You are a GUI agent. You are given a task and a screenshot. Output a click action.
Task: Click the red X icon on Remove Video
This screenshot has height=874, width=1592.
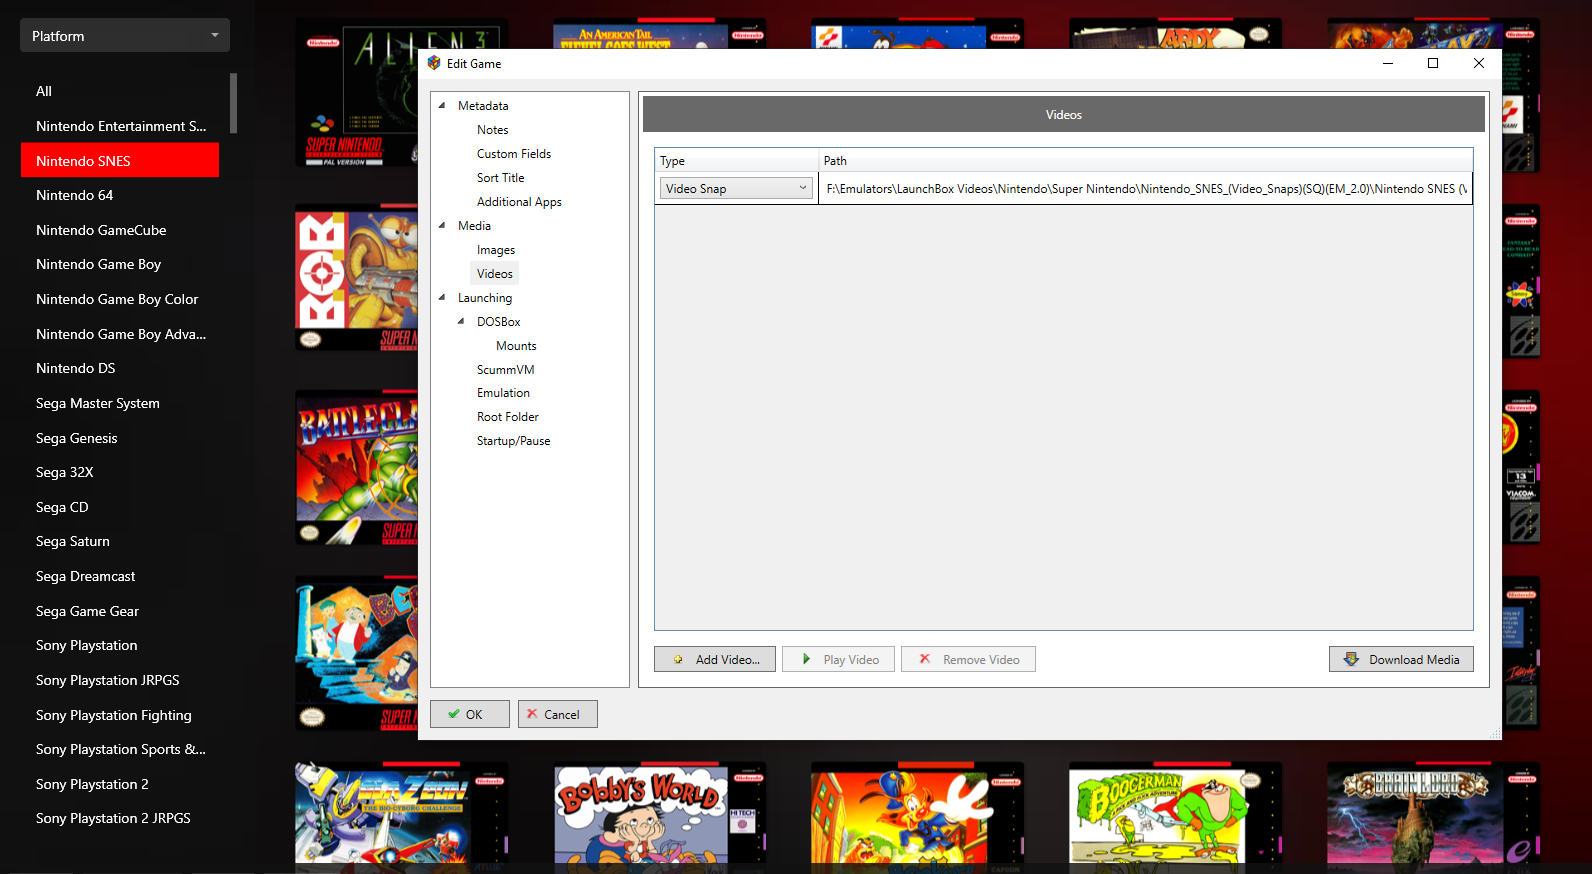tap(925, 659)
